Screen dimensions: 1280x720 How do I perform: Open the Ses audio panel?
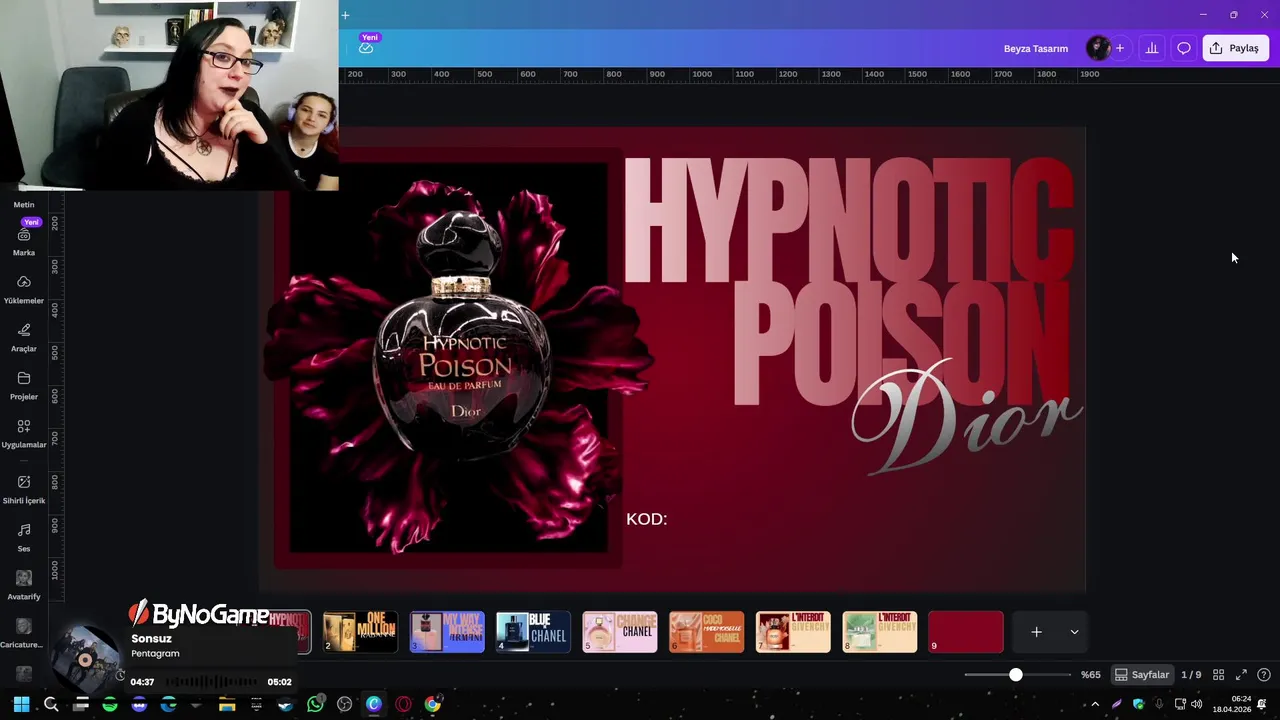tap(24, 537)
